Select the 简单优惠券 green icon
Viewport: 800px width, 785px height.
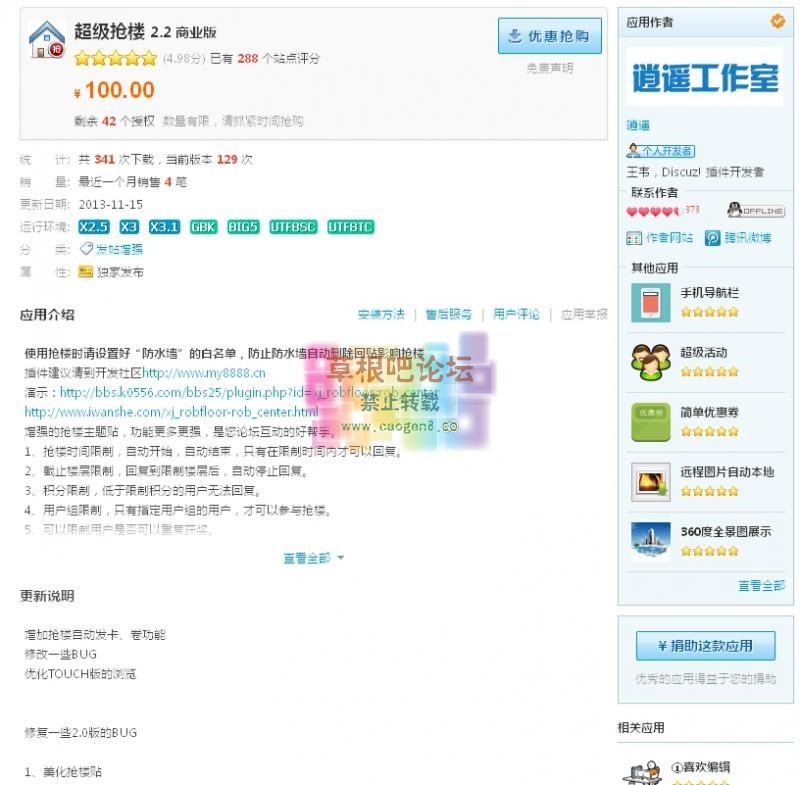coord(651,422)
